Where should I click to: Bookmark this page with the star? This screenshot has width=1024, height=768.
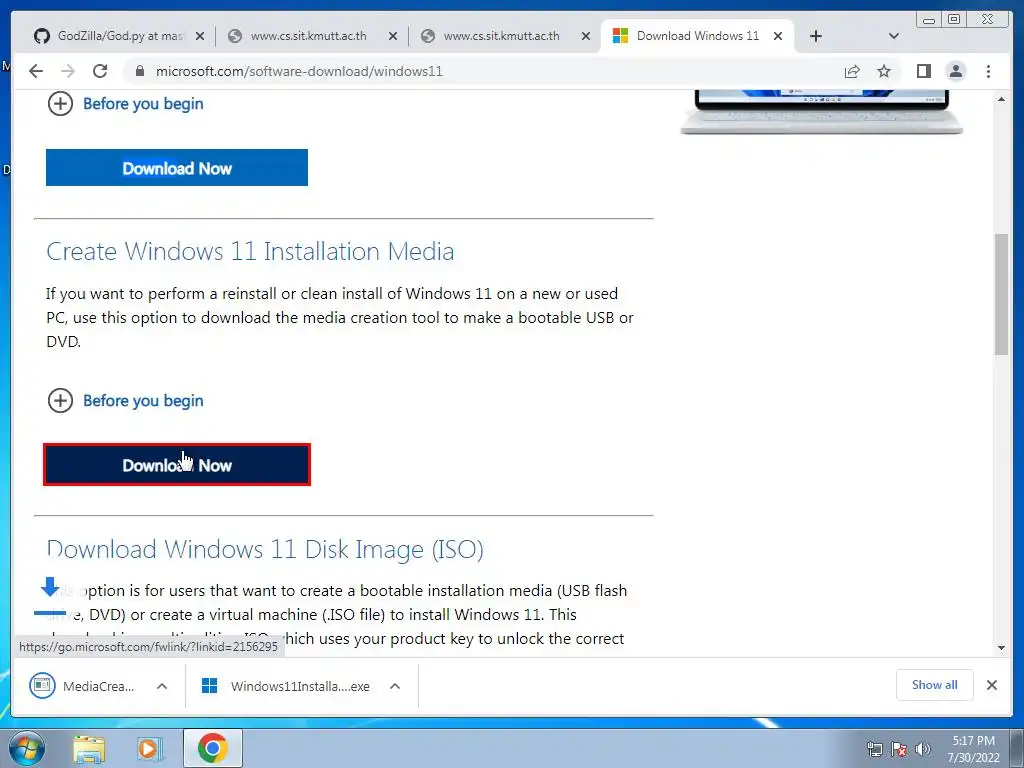coord(884,71)
